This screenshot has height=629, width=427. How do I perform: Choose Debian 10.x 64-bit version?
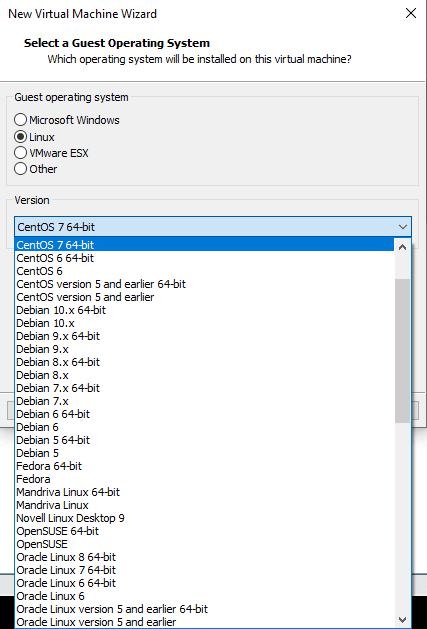(x=205, y=310)
